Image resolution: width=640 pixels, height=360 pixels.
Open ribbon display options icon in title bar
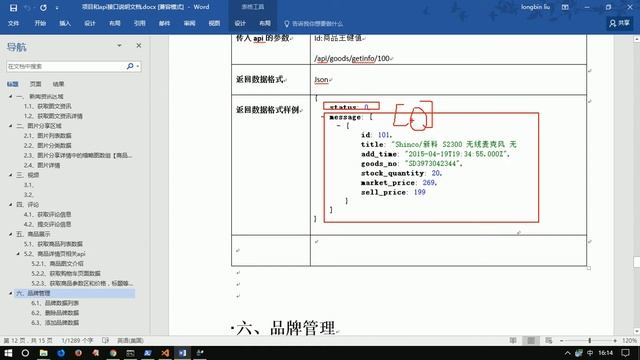coord(565,7)
